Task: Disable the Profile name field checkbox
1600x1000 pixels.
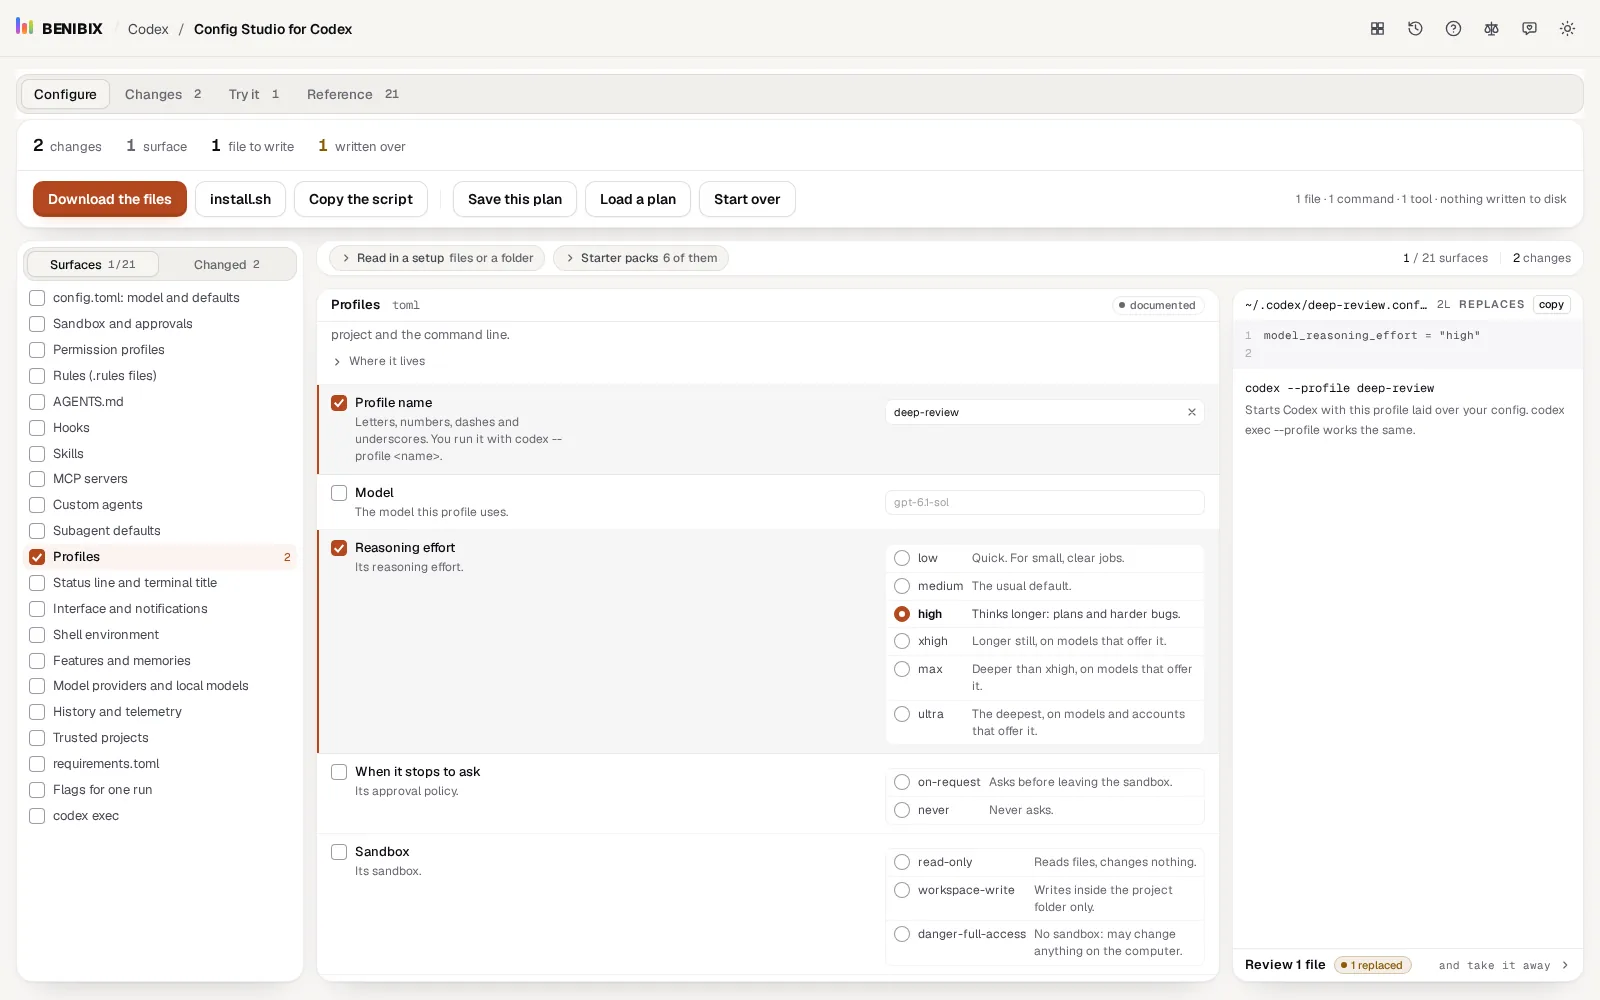Action: (x=339, y=403)
